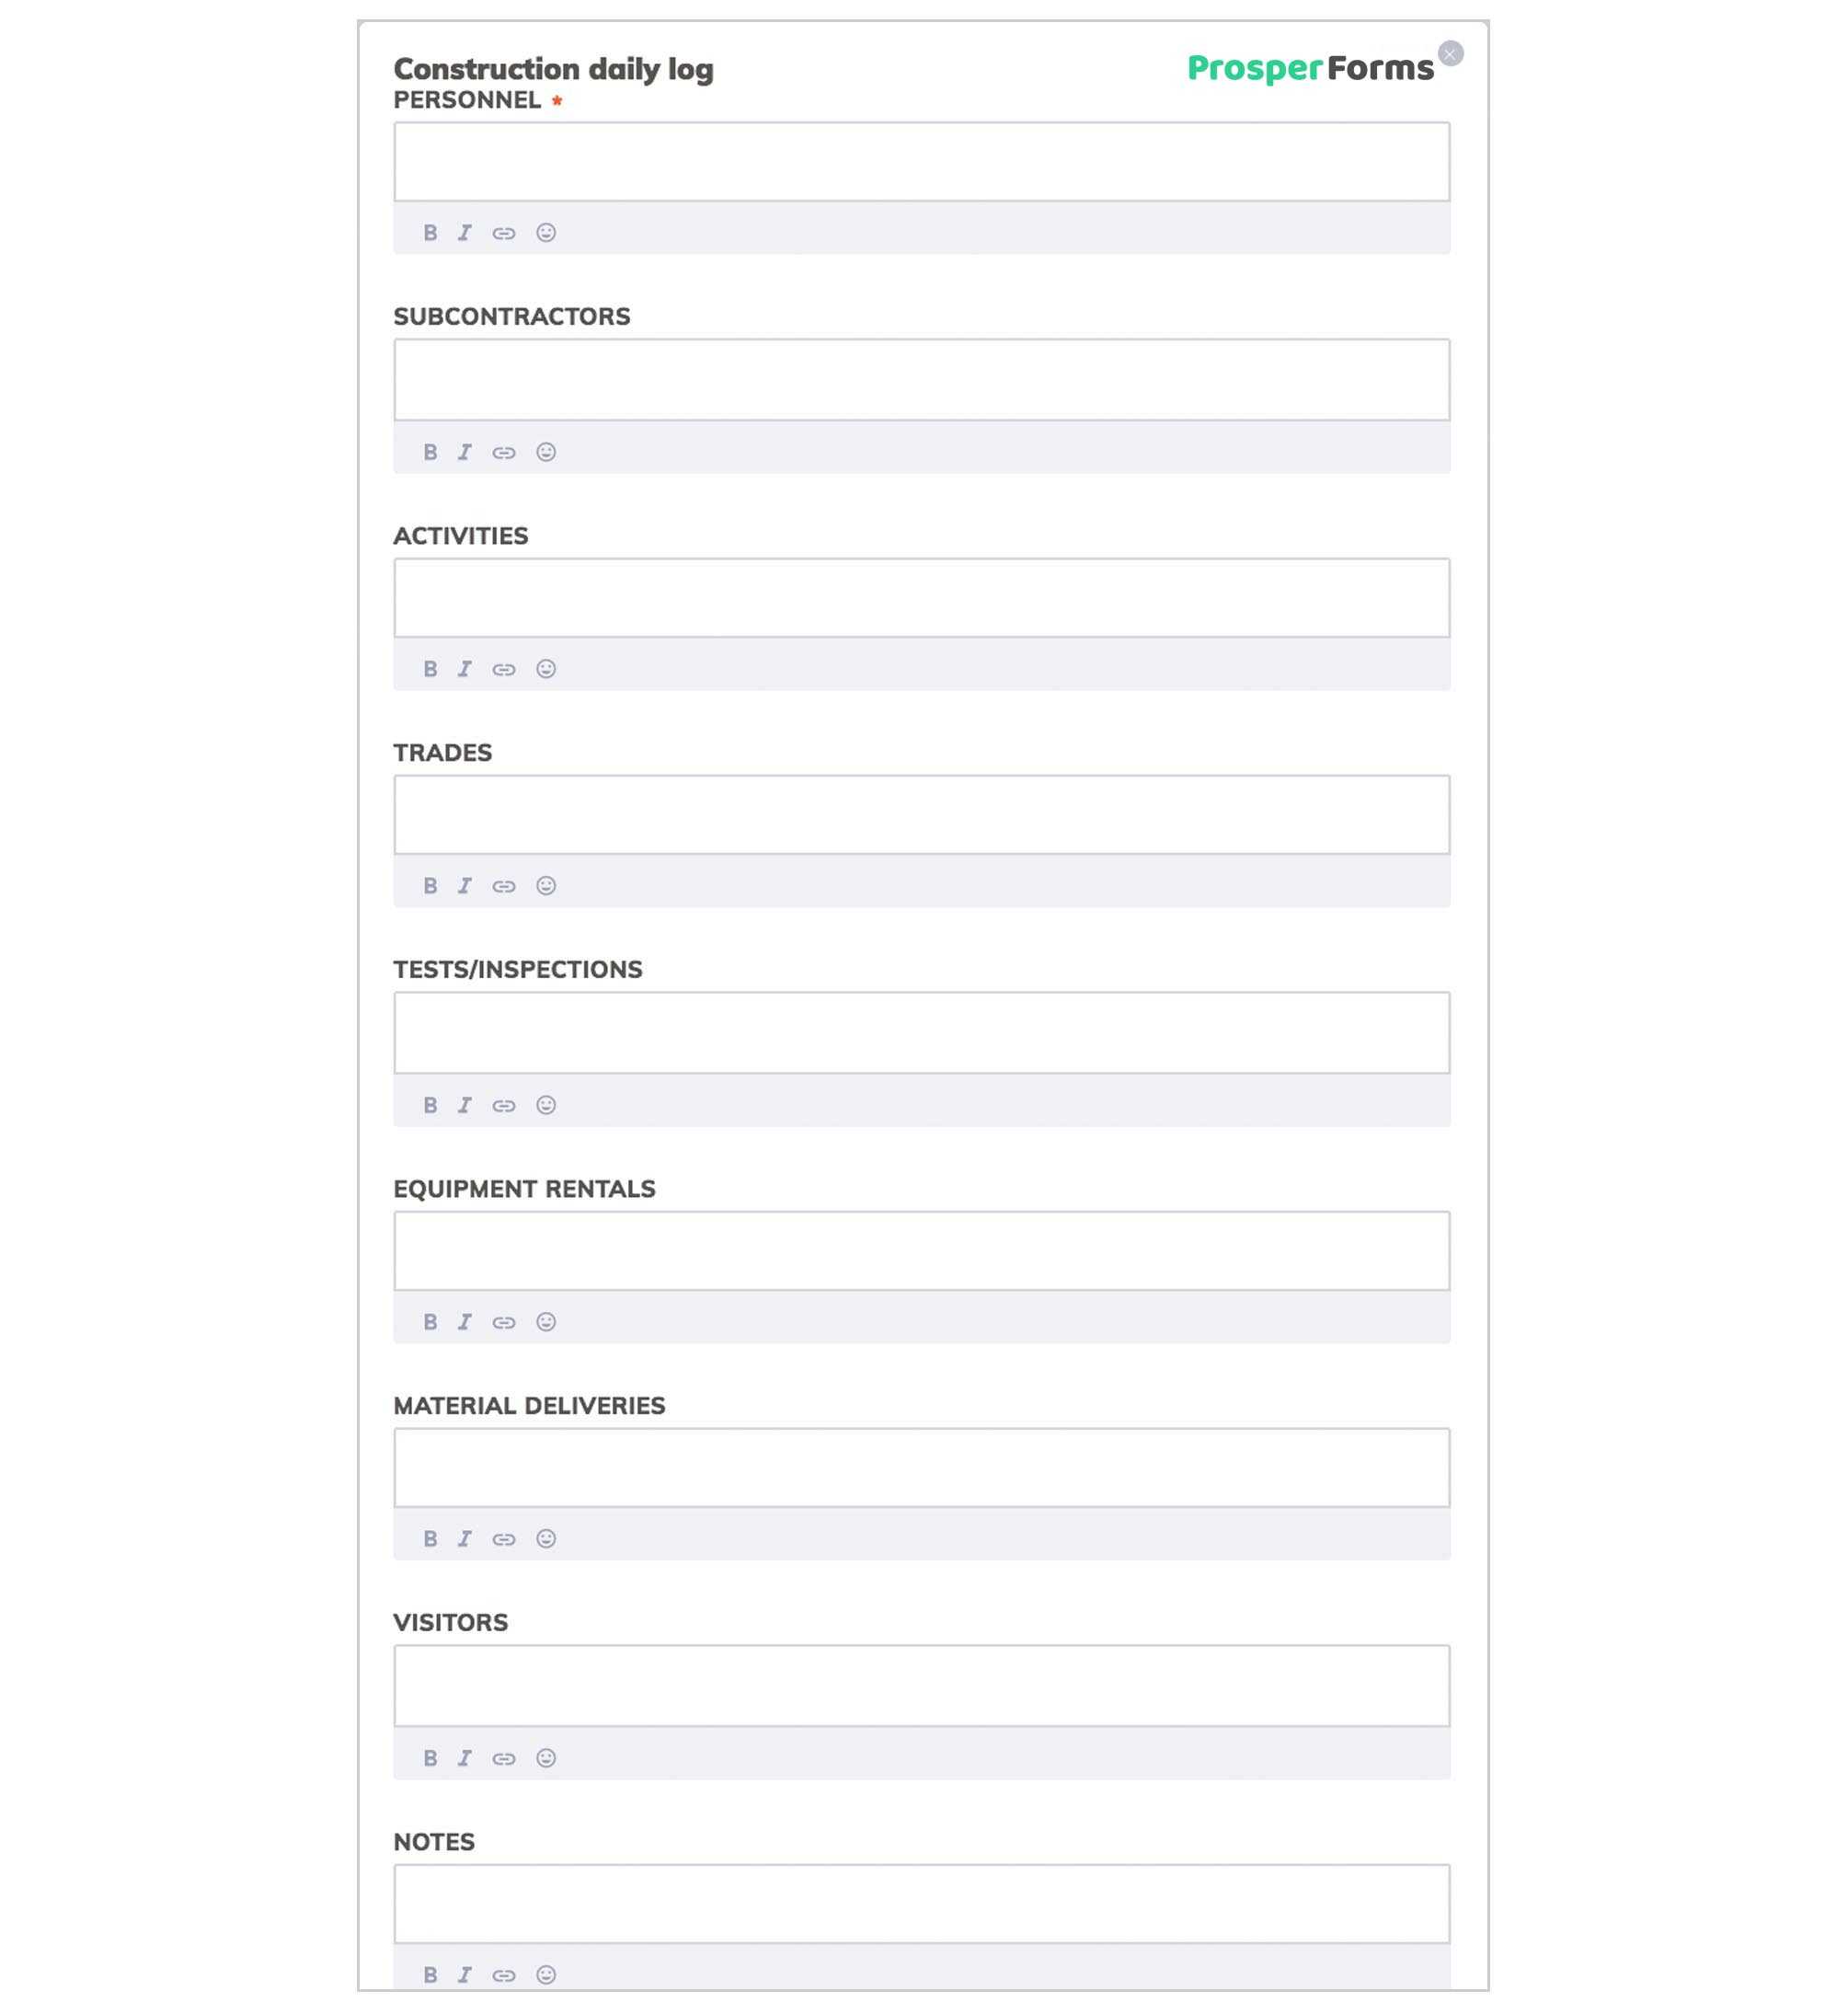Click the Emoji icon in MATERIAL DELIVERIES field
The image size is (1848, 2014).
[x=547, y=1538]
